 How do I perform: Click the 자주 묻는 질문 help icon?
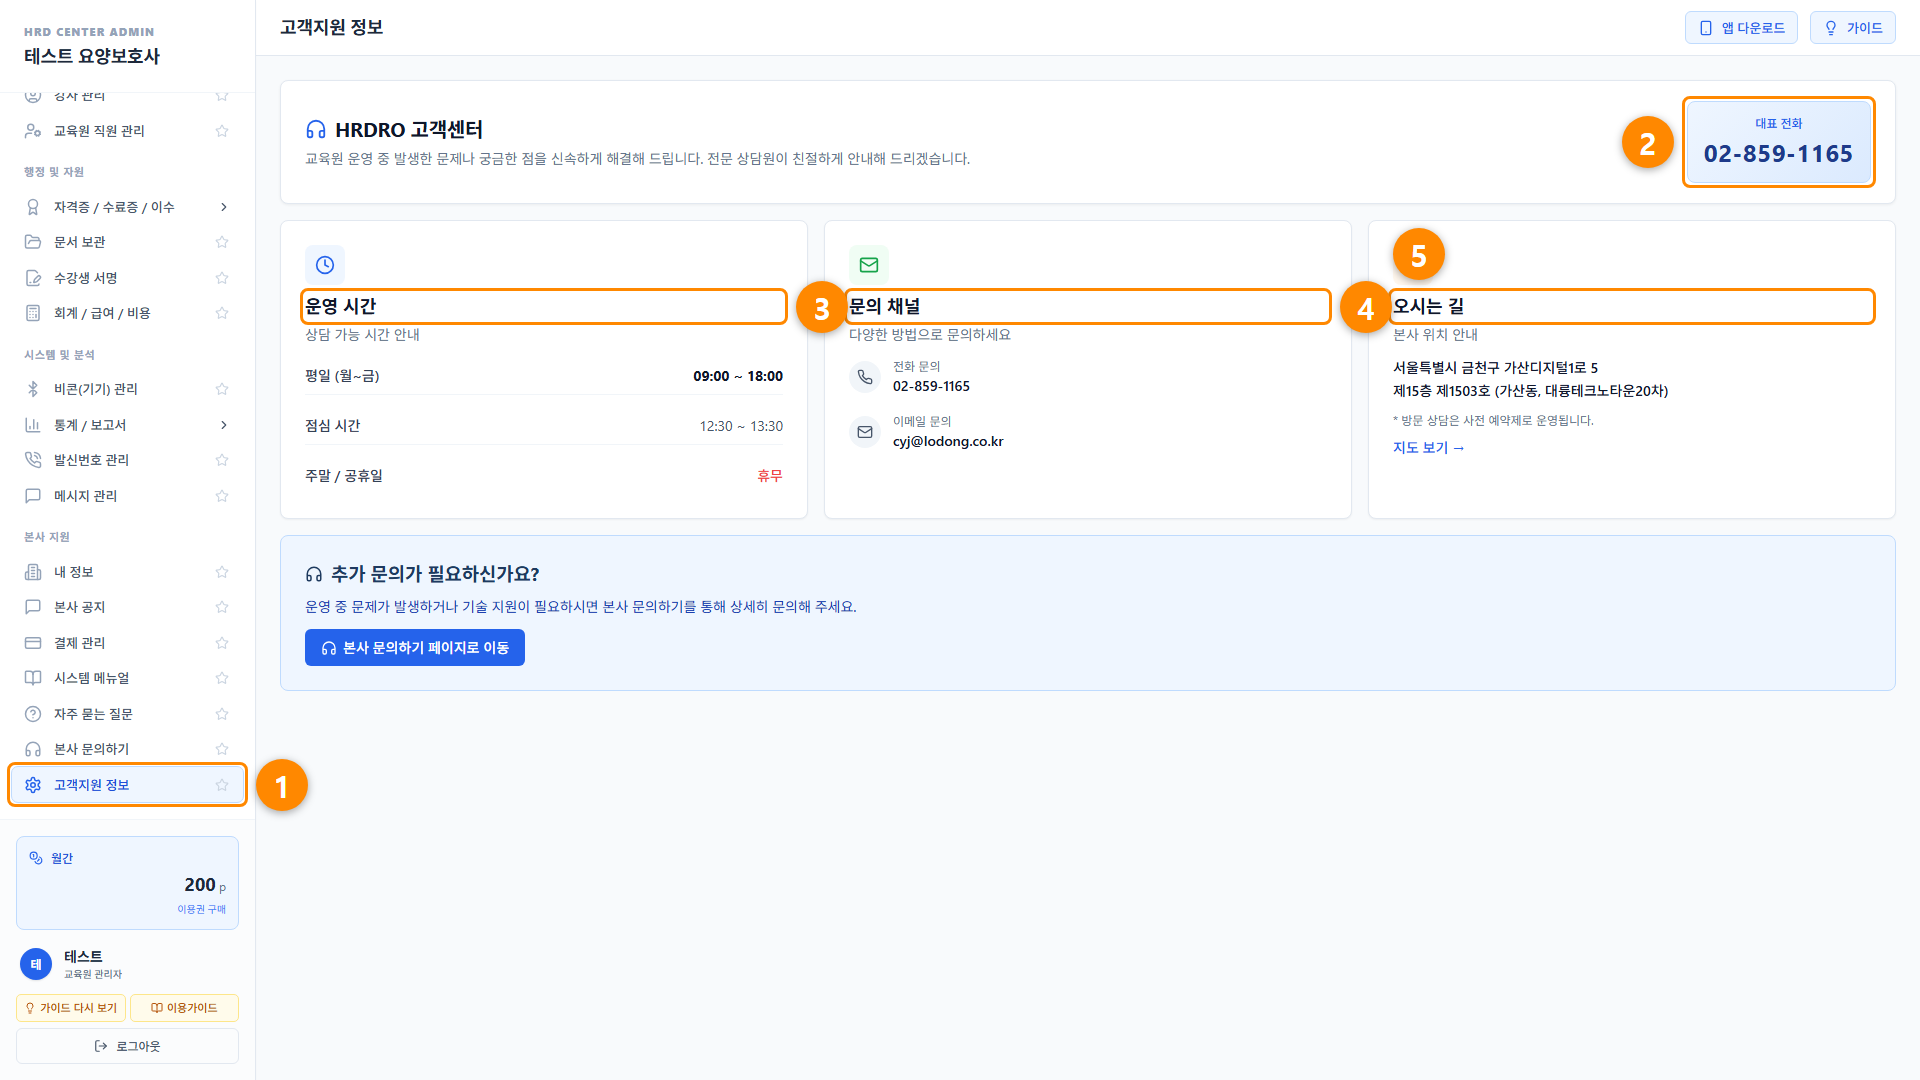click(x=33, y=714)
